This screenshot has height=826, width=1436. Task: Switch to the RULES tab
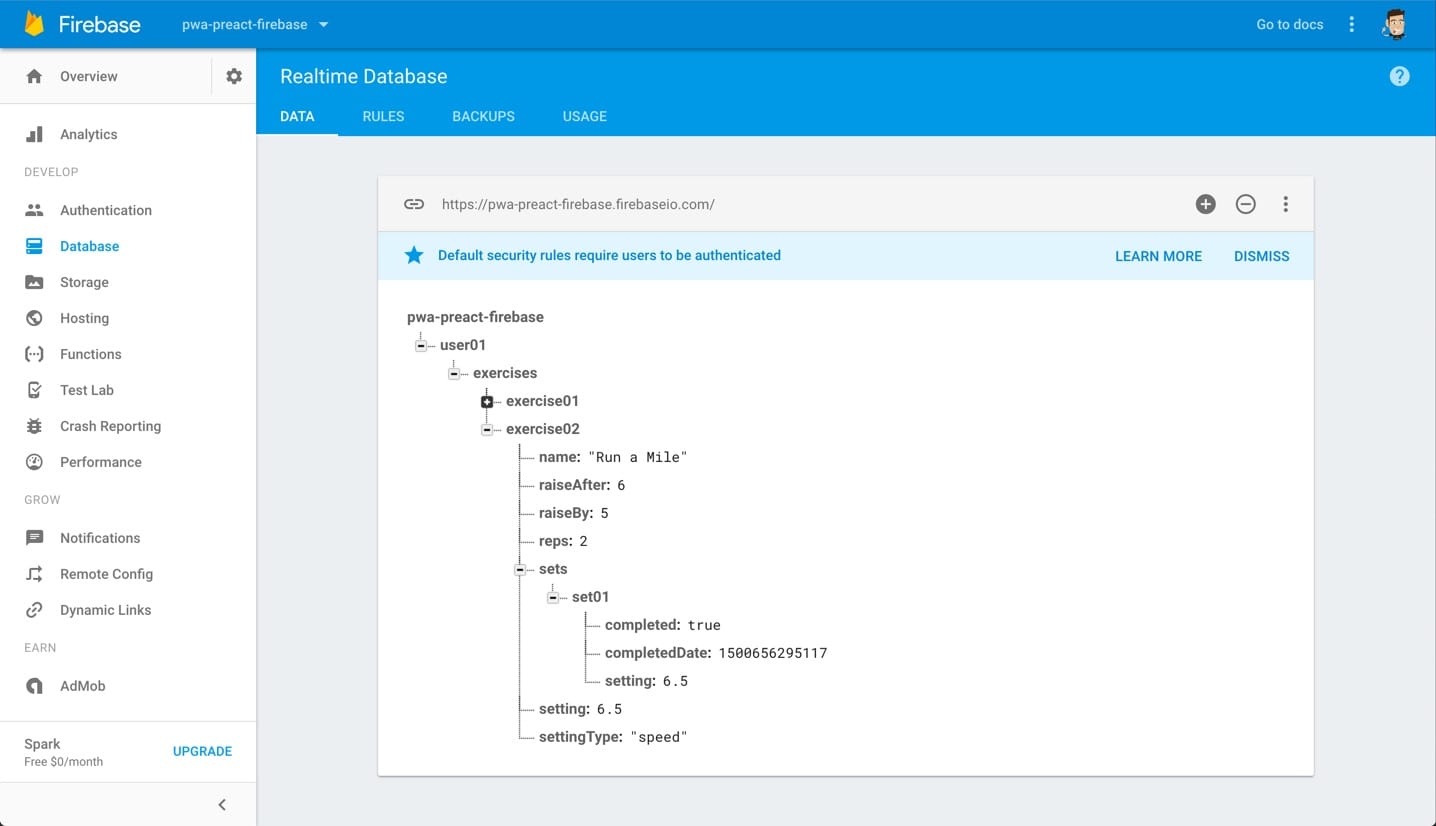tap(383, 116)
